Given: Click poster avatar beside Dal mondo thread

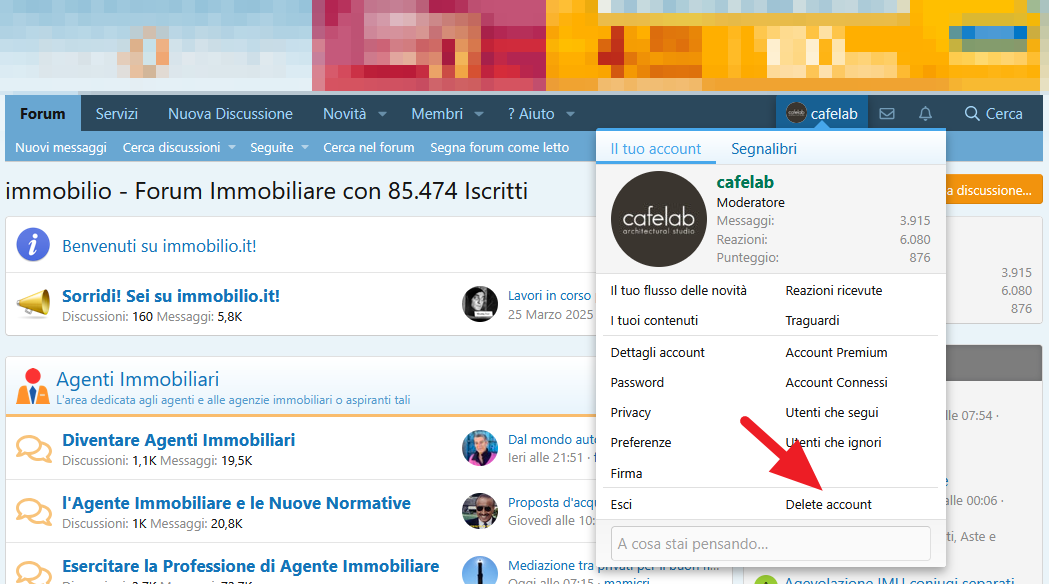Looking at the screenshot, I should (480, 448).
